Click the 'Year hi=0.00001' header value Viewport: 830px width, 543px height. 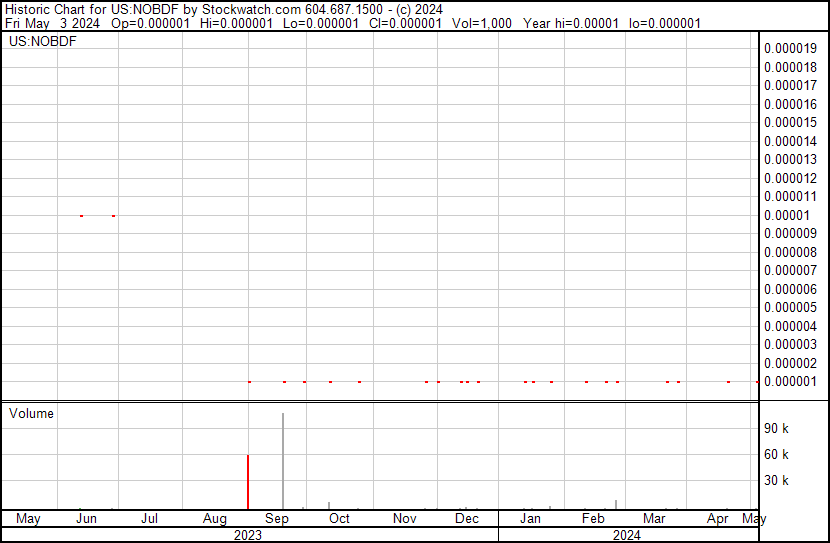pos(571,24)
